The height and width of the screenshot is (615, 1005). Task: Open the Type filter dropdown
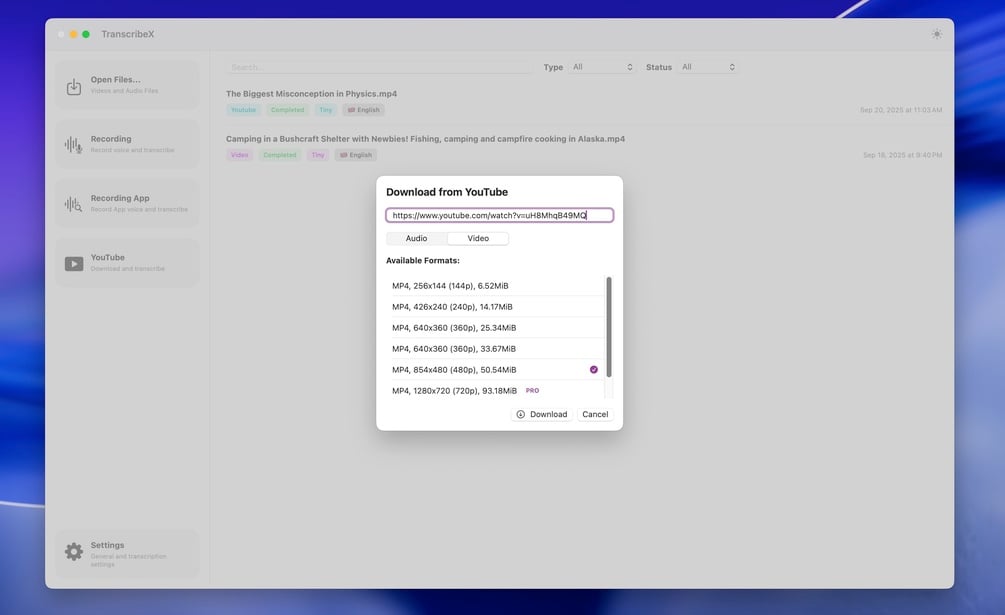click(602, 67)
